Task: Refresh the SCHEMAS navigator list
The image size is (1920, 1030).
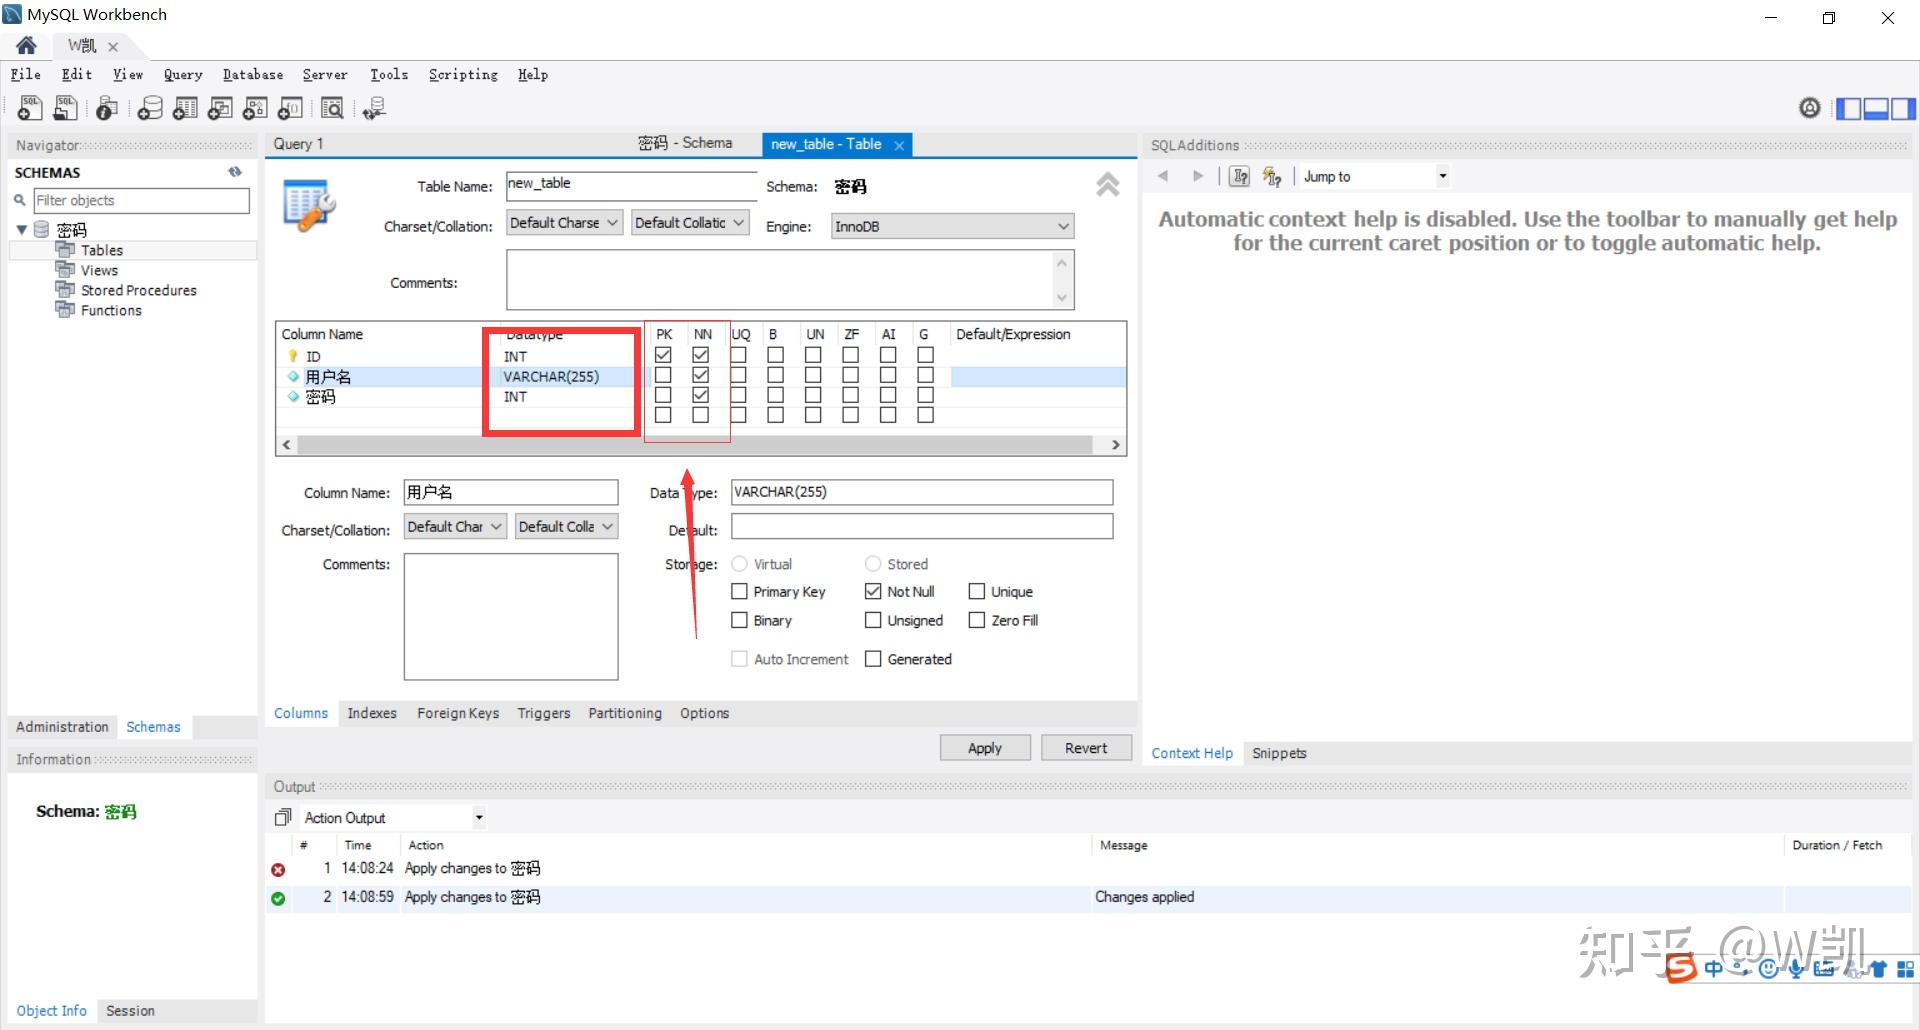Action: [235, 172]
